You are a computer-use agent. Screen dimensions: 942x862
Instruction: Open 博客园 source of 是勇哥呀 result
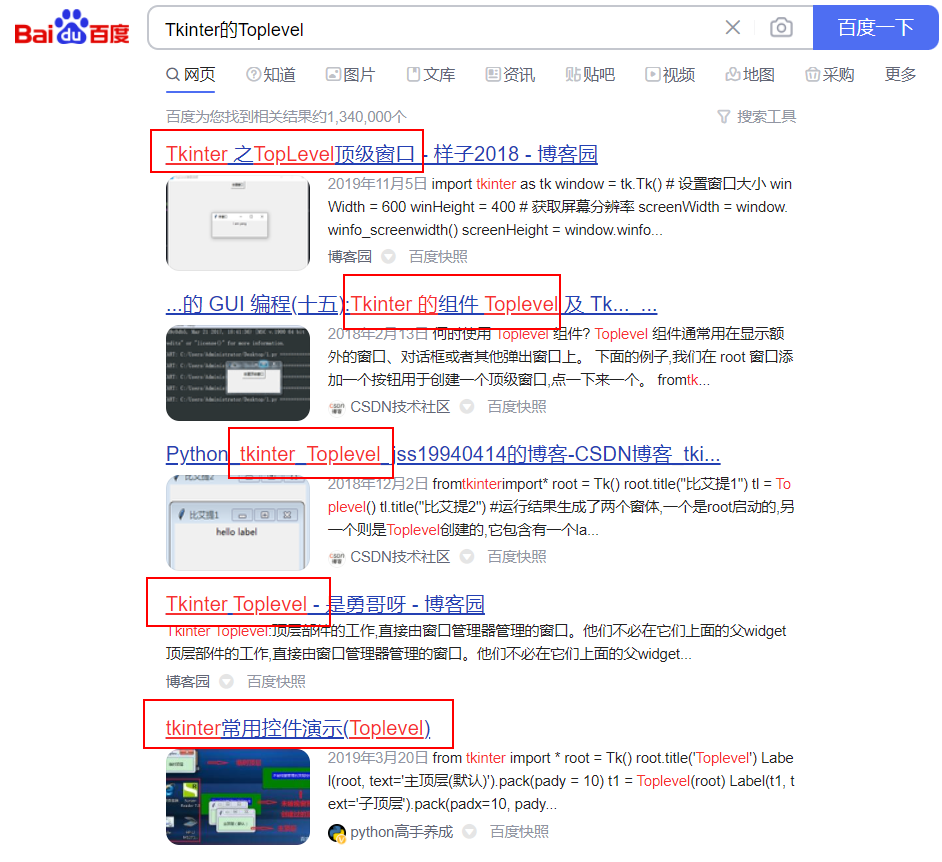tap(187, 682)
